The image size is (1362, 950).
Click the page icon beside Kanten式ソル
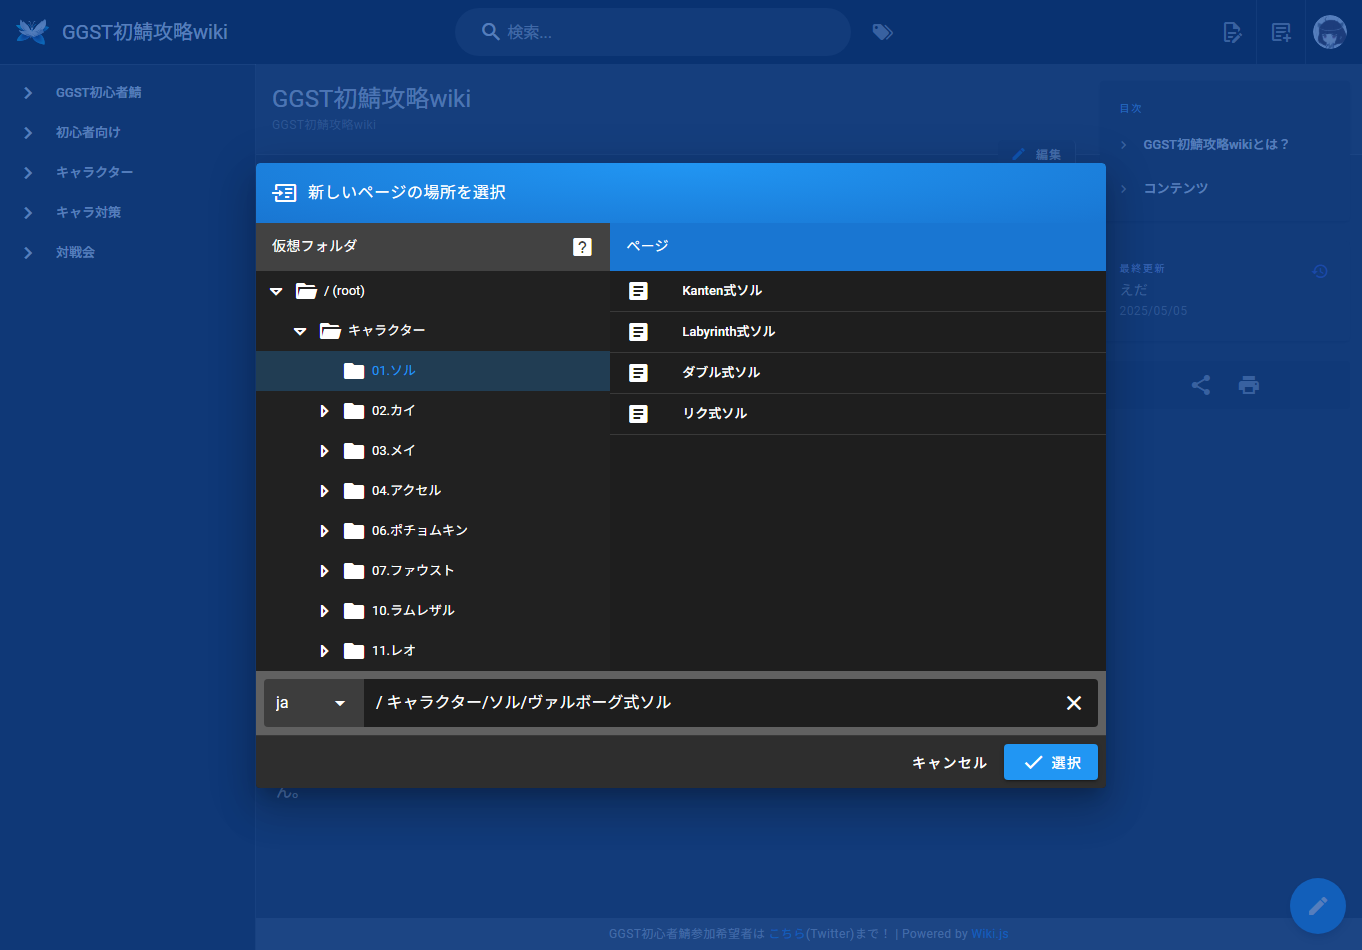coord(638,291)
